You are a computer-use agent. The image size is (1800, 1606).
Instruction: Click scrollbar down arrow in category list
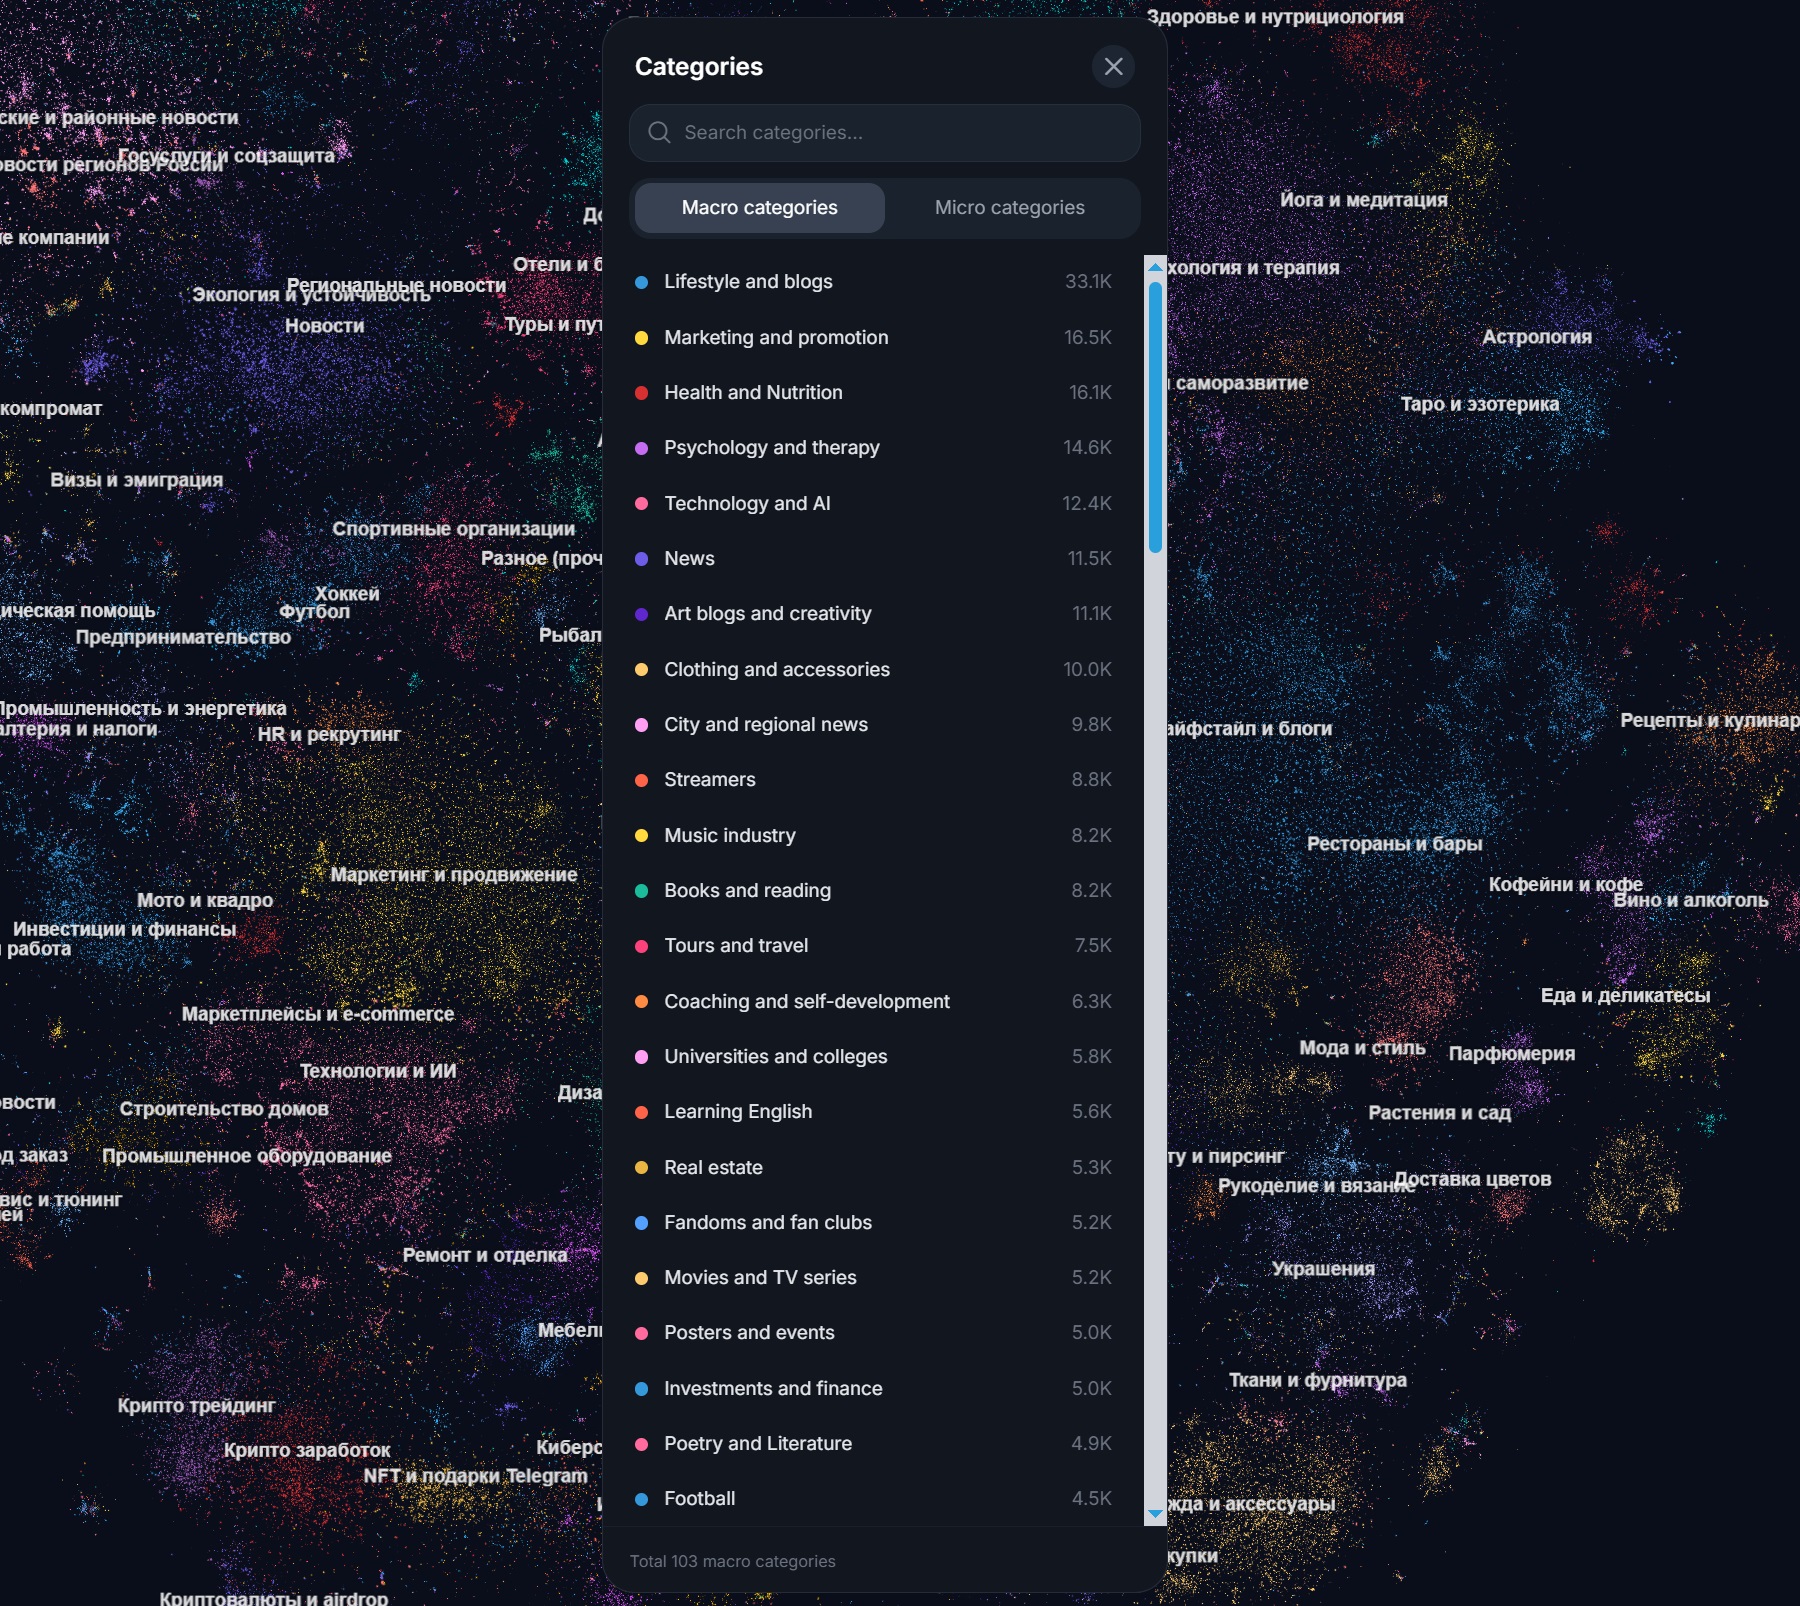tap(1155, 1514)
